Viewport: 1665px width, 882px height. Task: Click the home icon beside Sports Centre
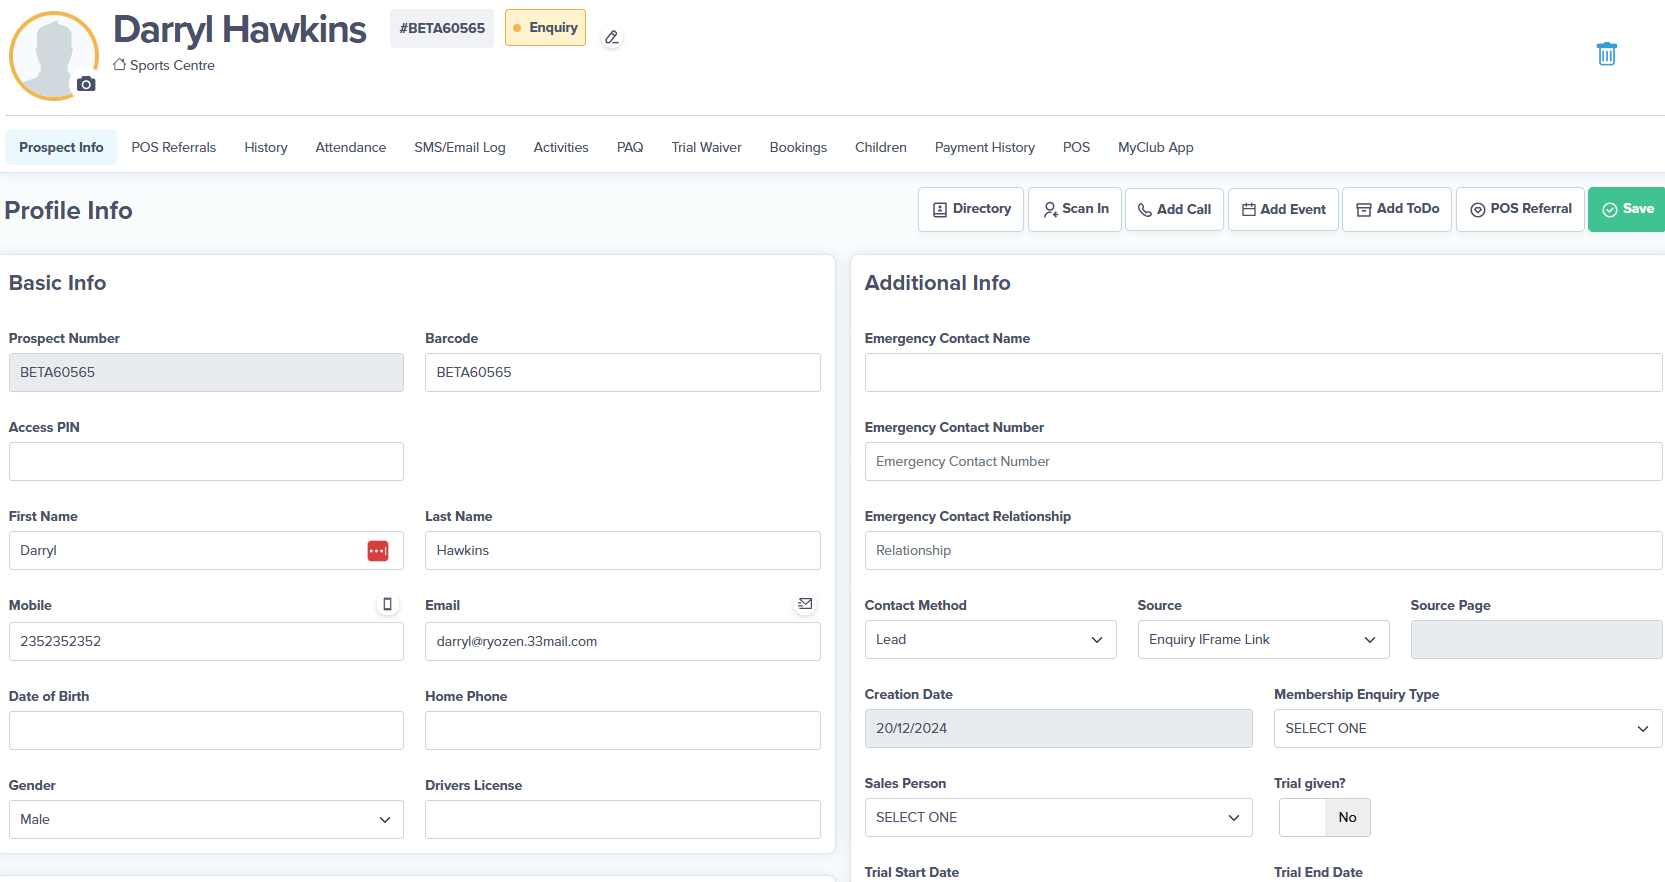(120, 65)
